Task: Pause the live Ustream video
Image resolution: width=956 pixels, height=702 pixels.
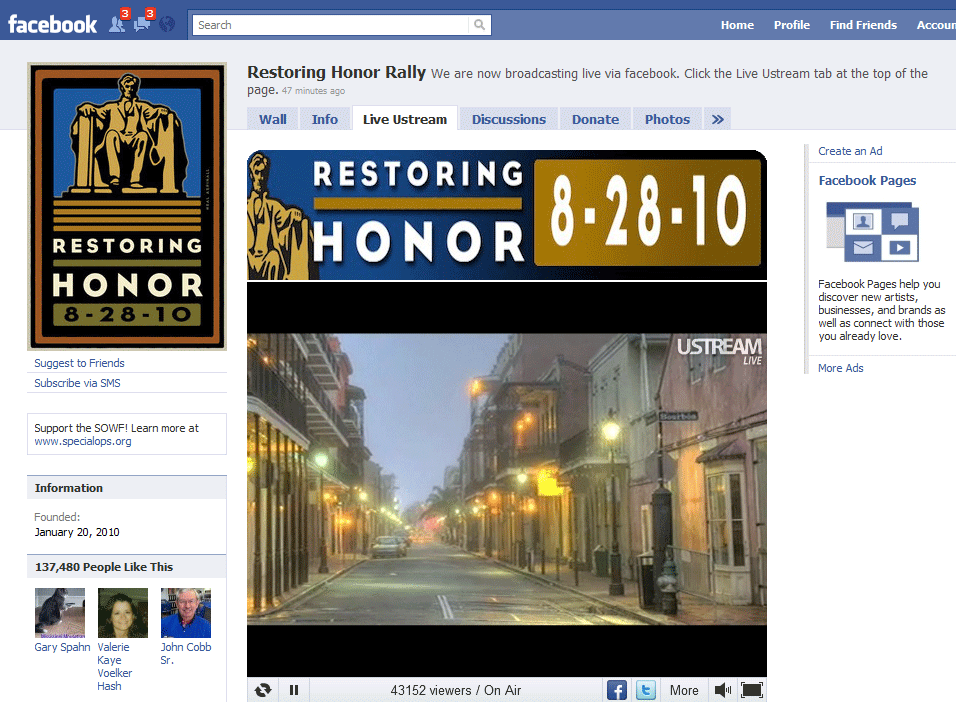Action: pyautogui.click(x=294, y=690)
